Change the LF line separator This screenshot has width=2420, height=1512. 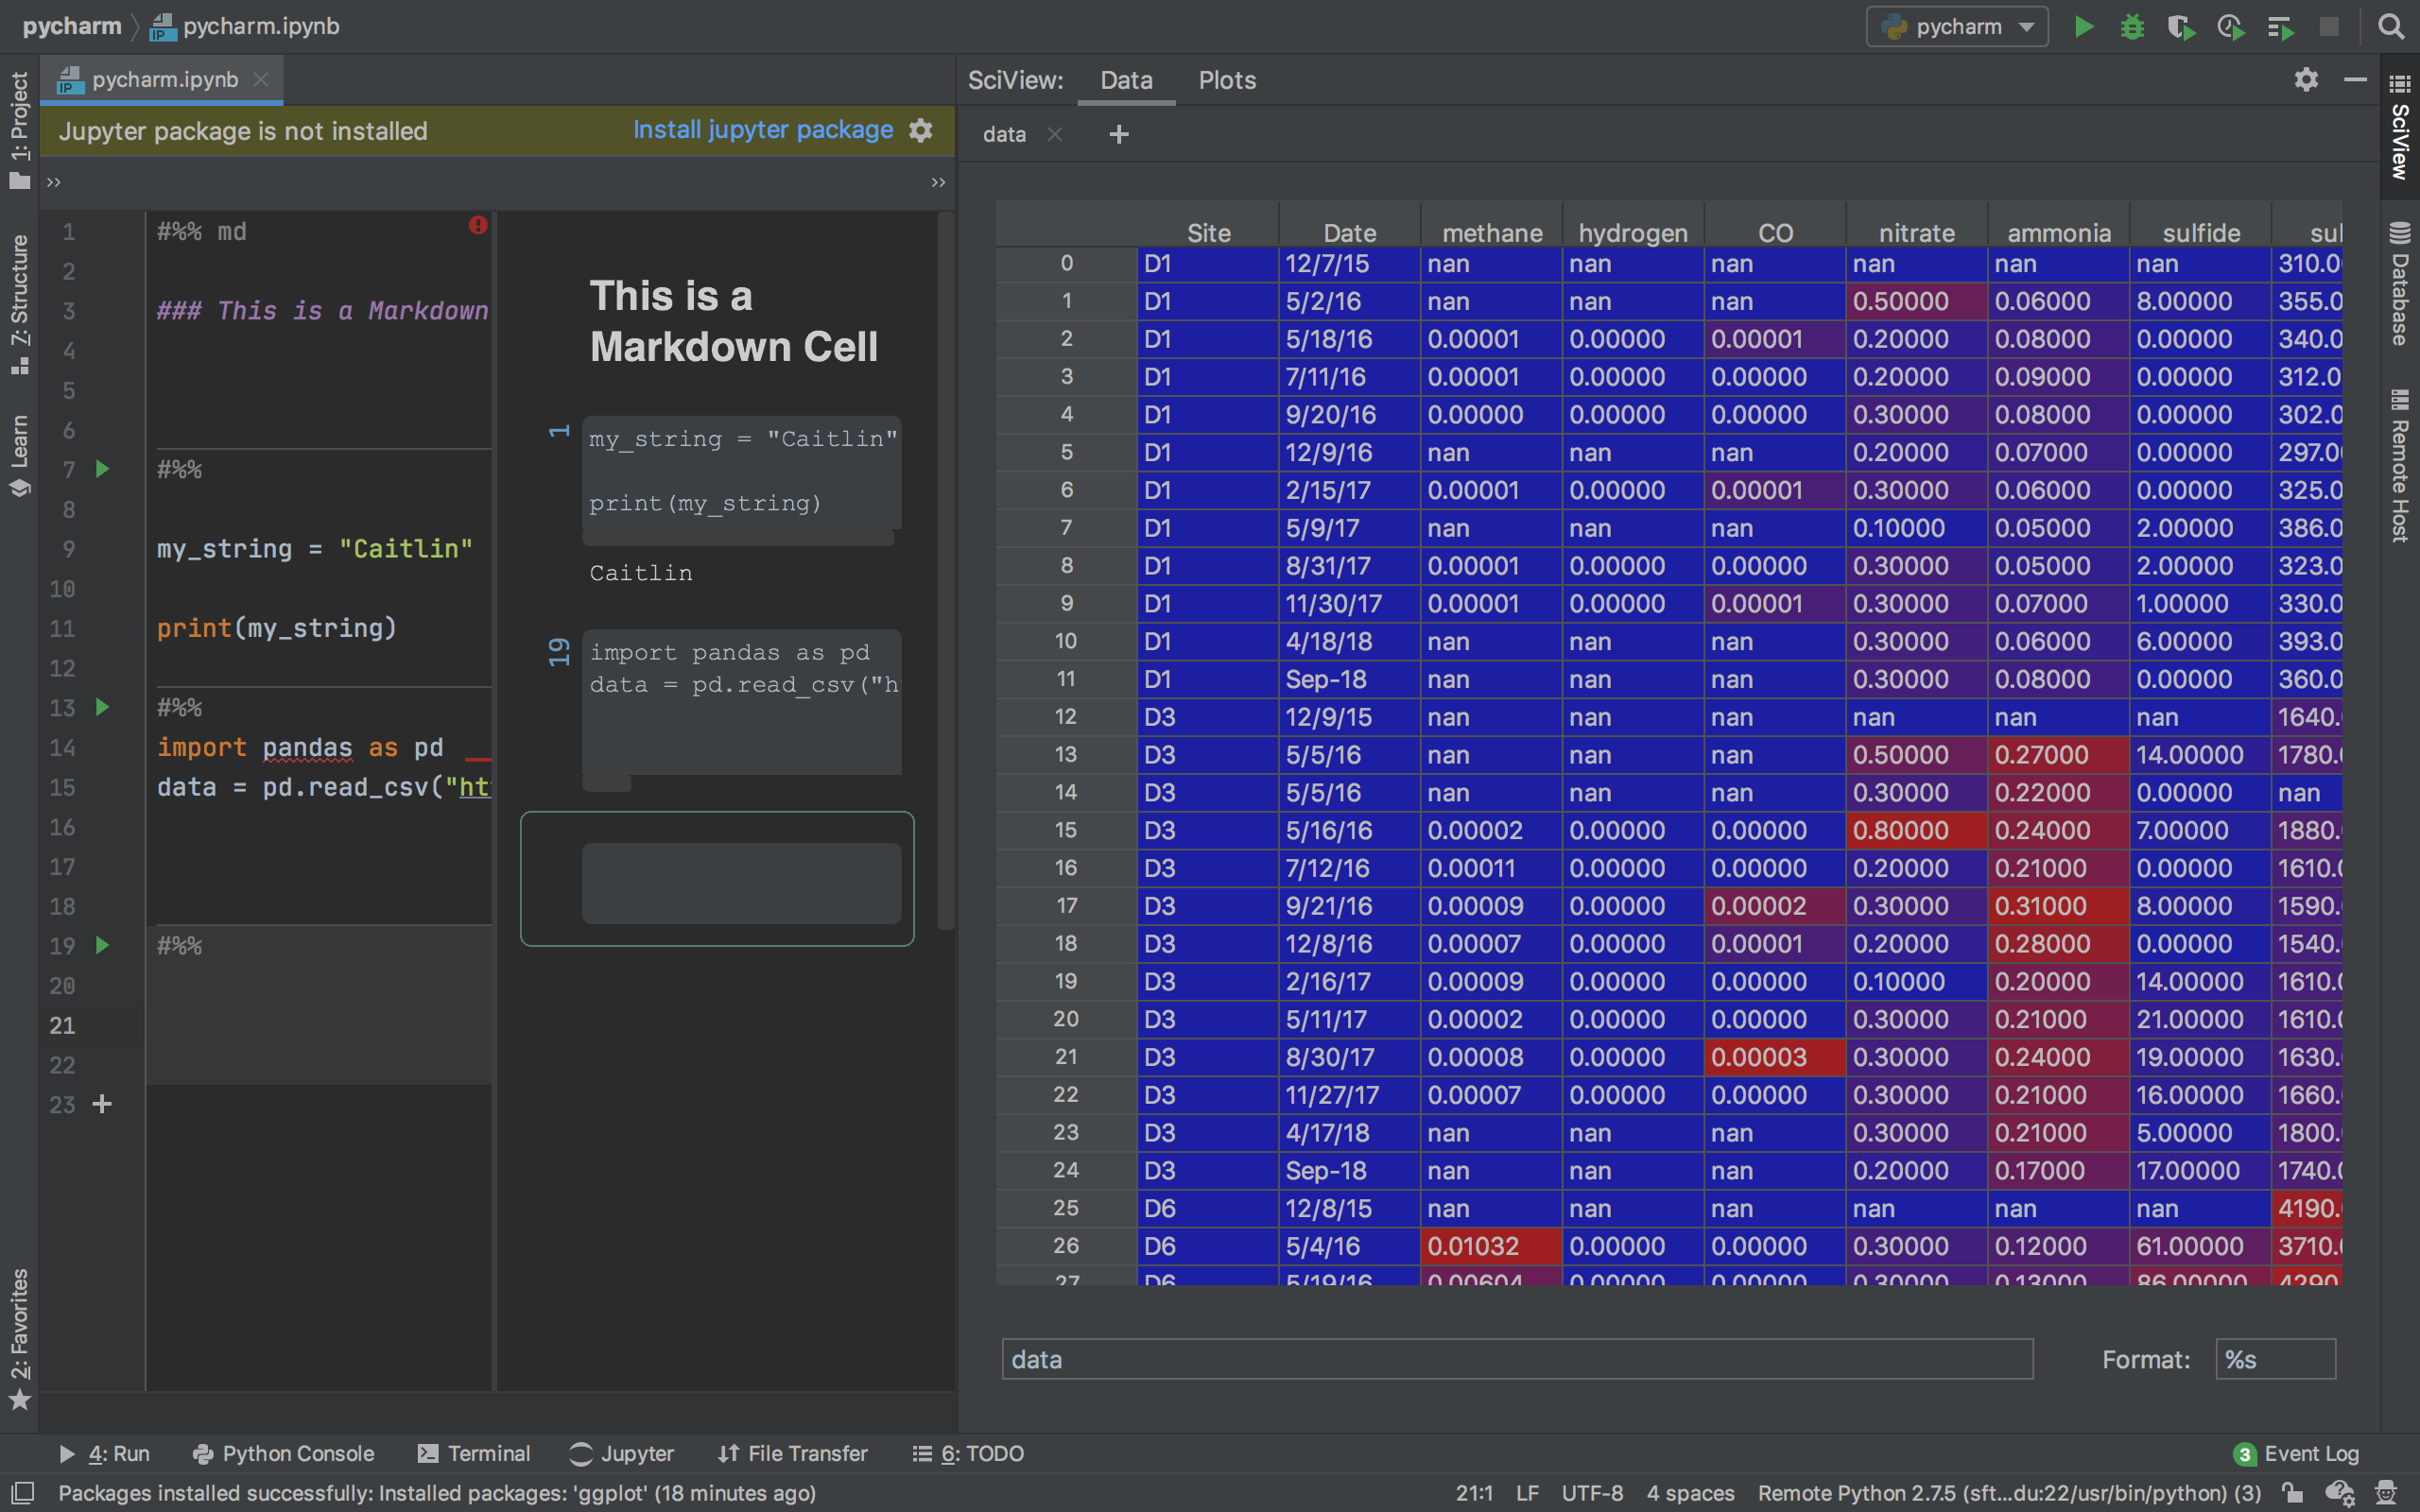click(1527, 1493)
